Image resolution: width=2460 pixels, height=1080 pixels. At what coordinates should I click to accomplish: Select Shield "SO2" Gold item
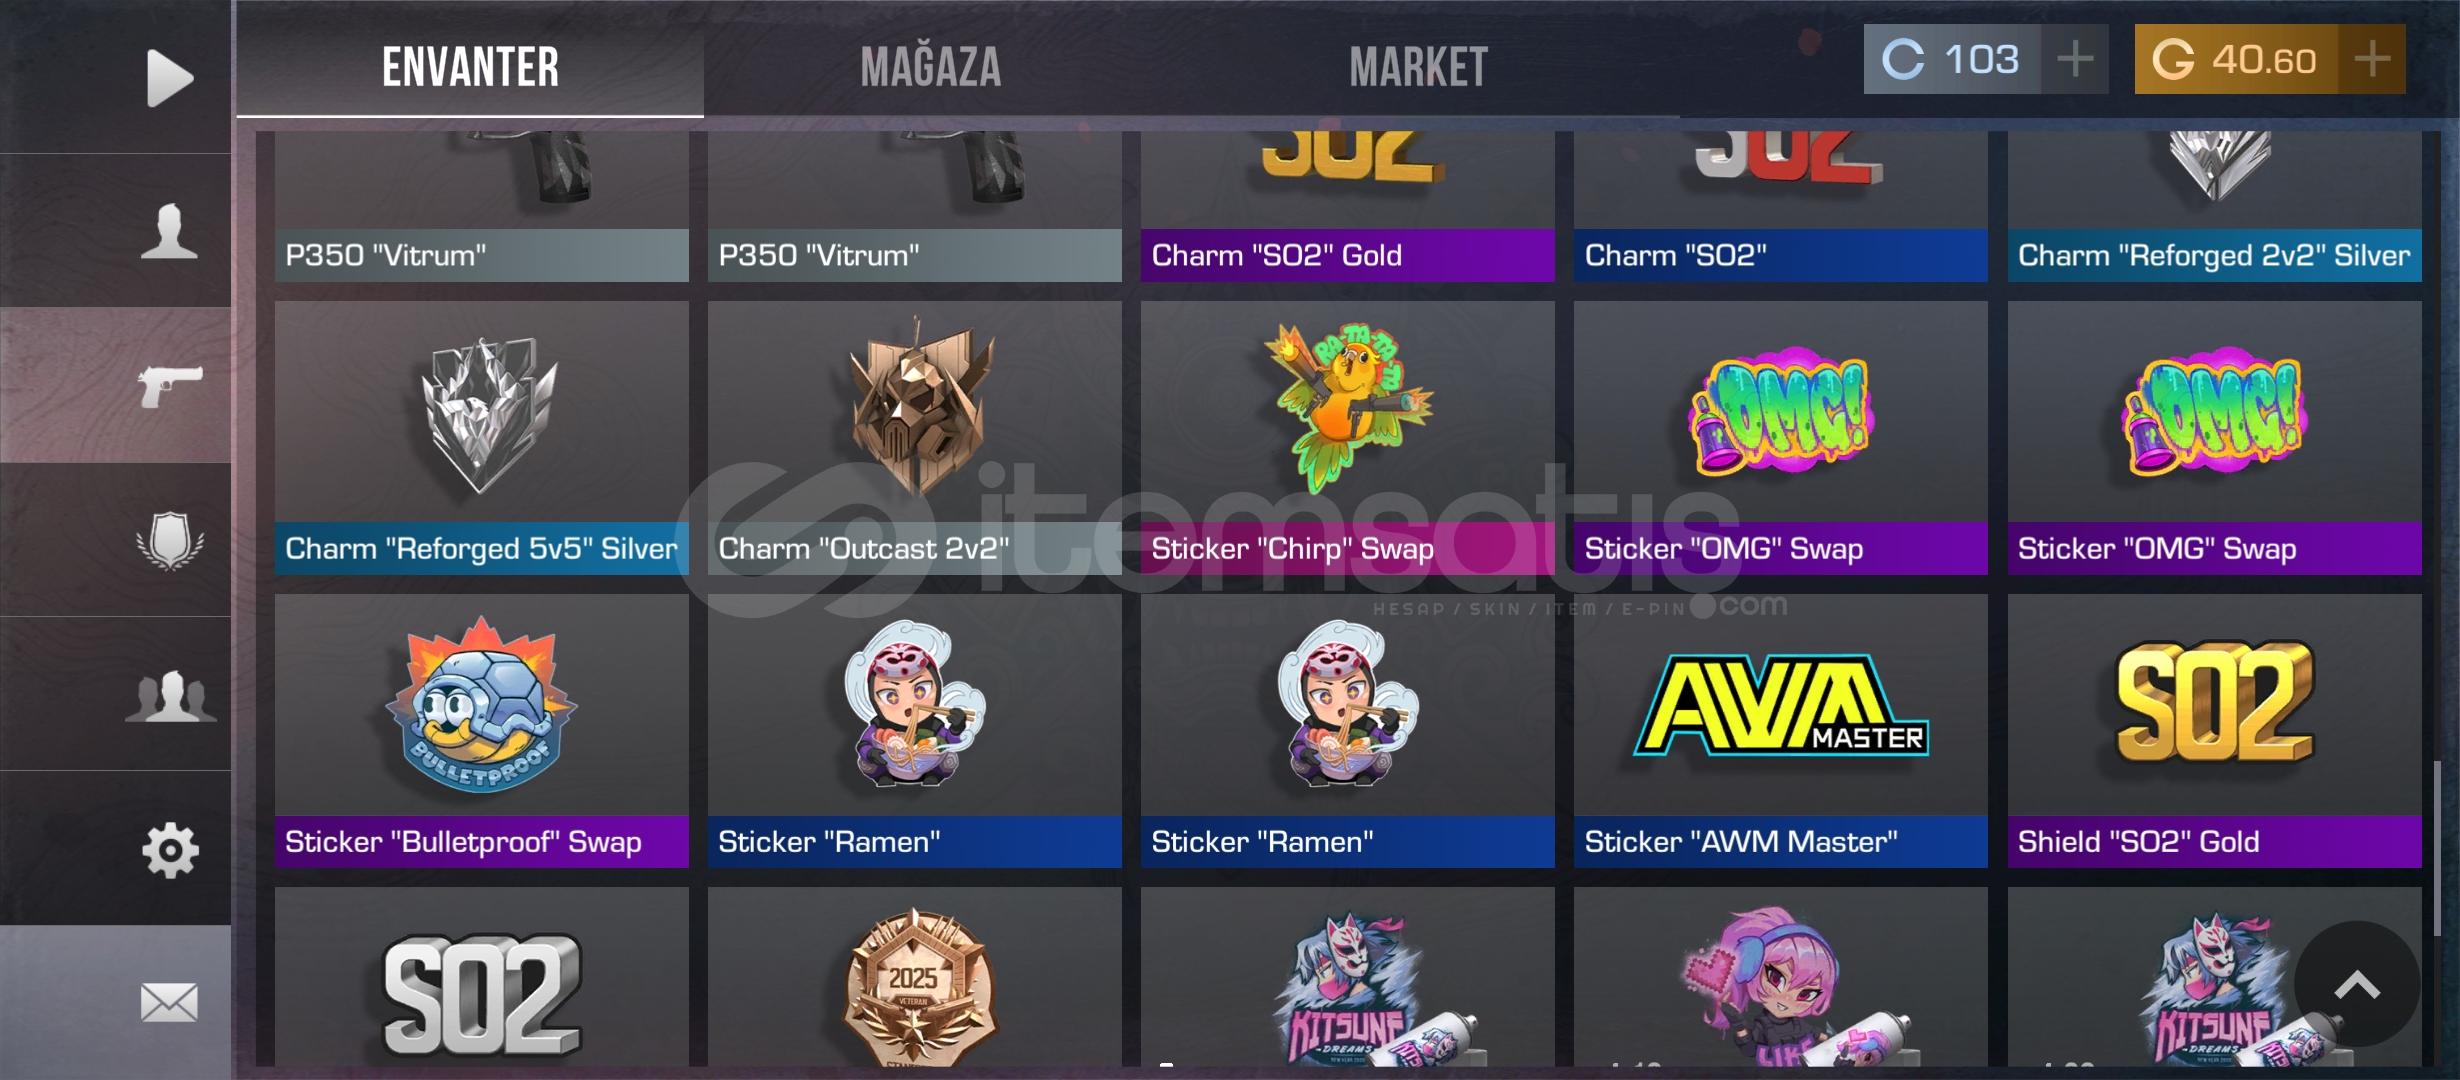click(2214, 731)
